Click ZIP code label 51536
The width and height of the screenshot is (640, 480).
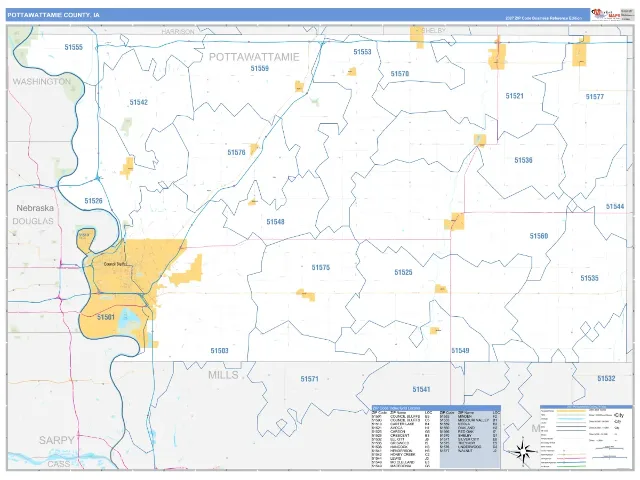pyautogui.click(x=523, y=160)
